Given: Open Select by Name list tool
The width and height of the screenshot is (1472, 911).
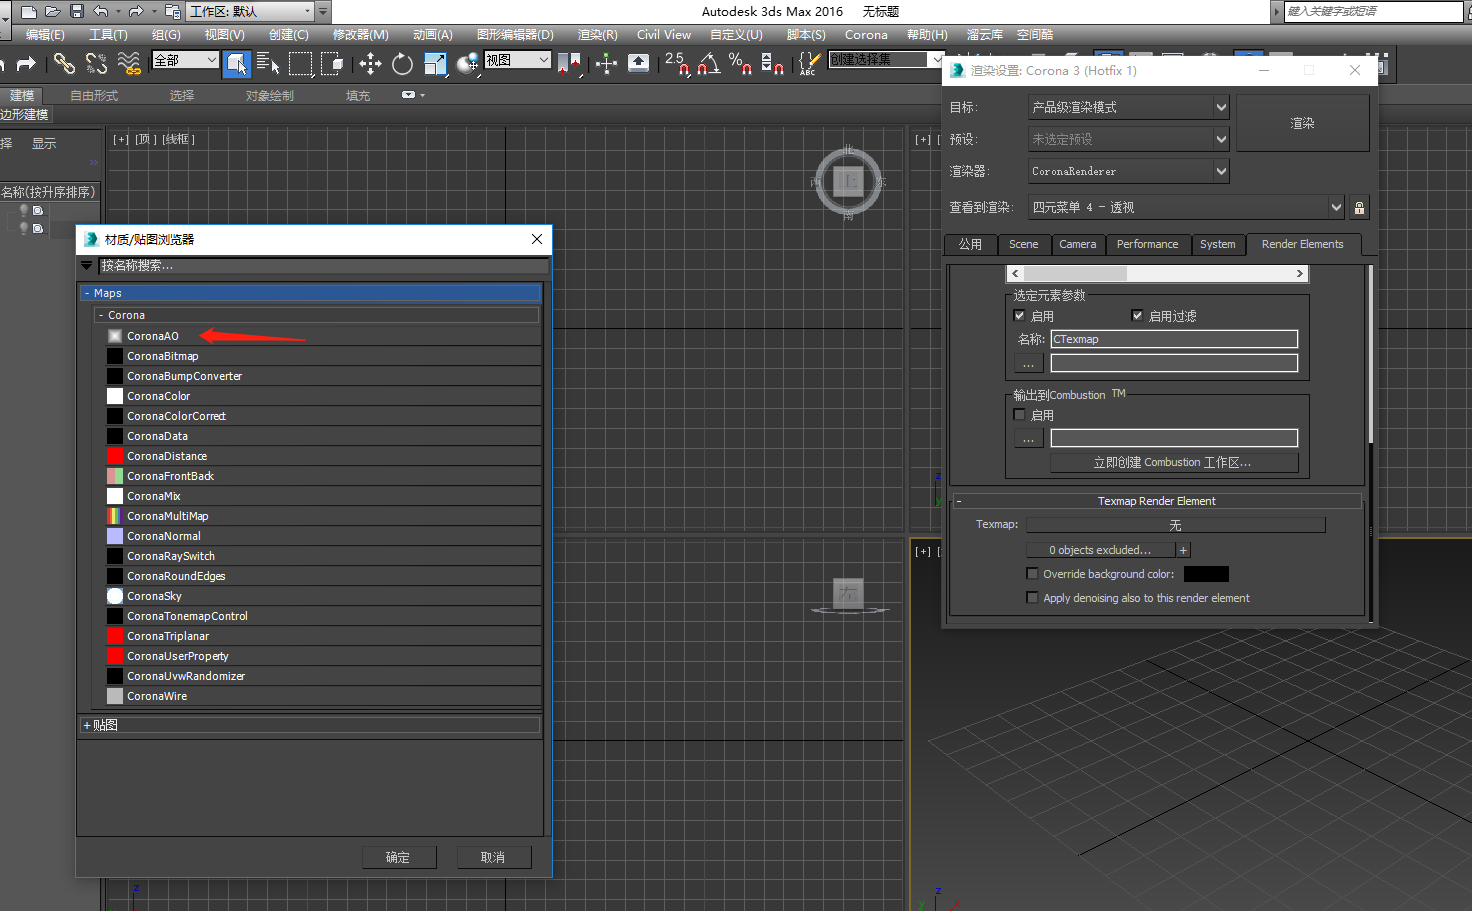Looking at the screenshot, I should click(x=268, y=64).
